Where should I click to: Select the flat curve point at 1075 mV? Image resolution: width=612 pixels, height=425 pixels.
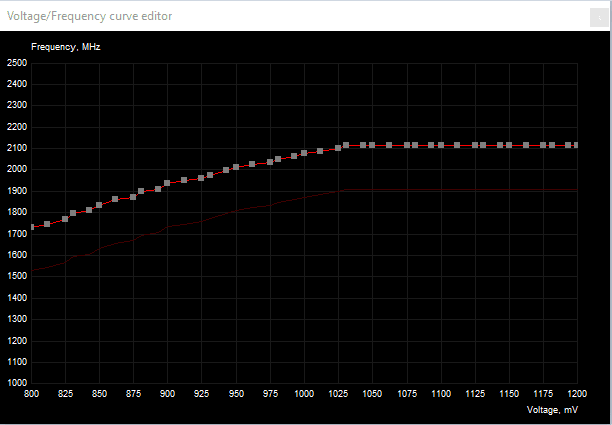point(407,145)
